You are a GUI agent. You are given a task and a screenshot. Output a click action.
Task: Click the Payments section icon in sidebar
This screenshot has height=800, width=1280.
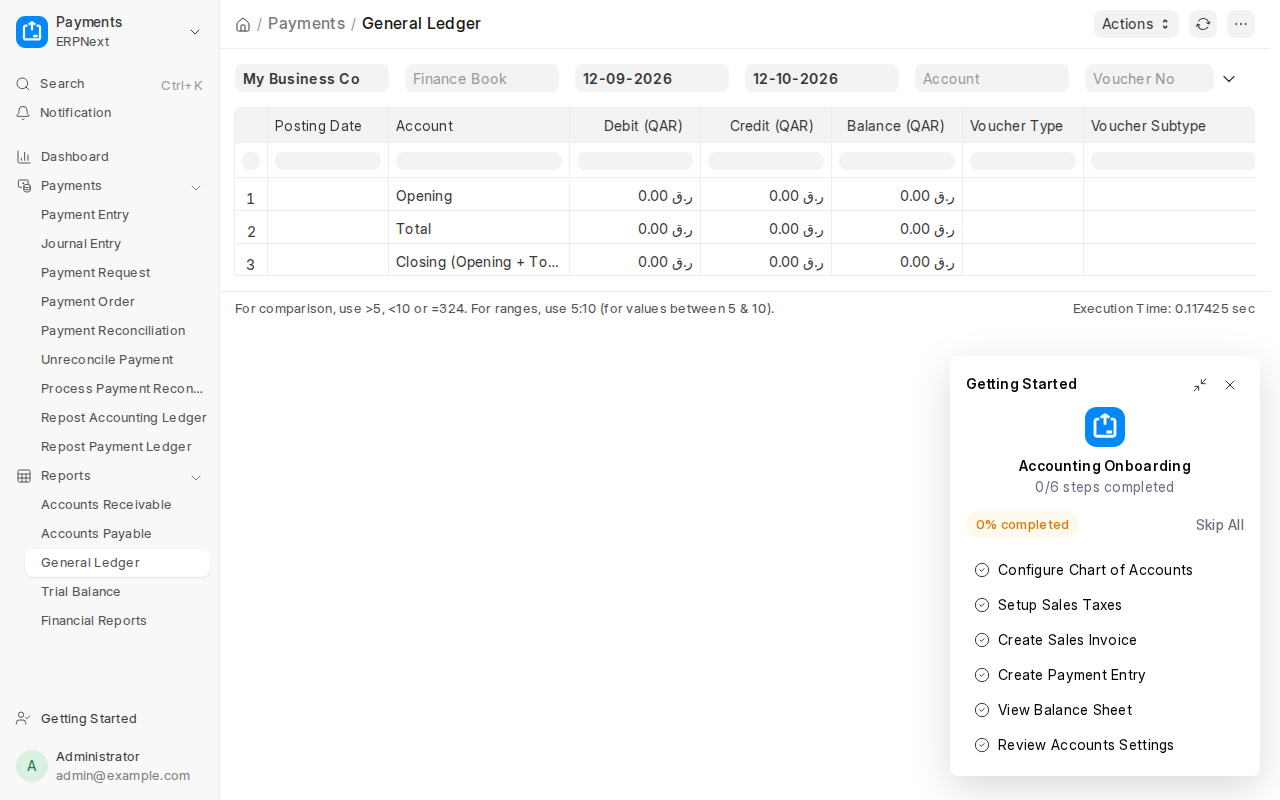click(x=24, y=186)
